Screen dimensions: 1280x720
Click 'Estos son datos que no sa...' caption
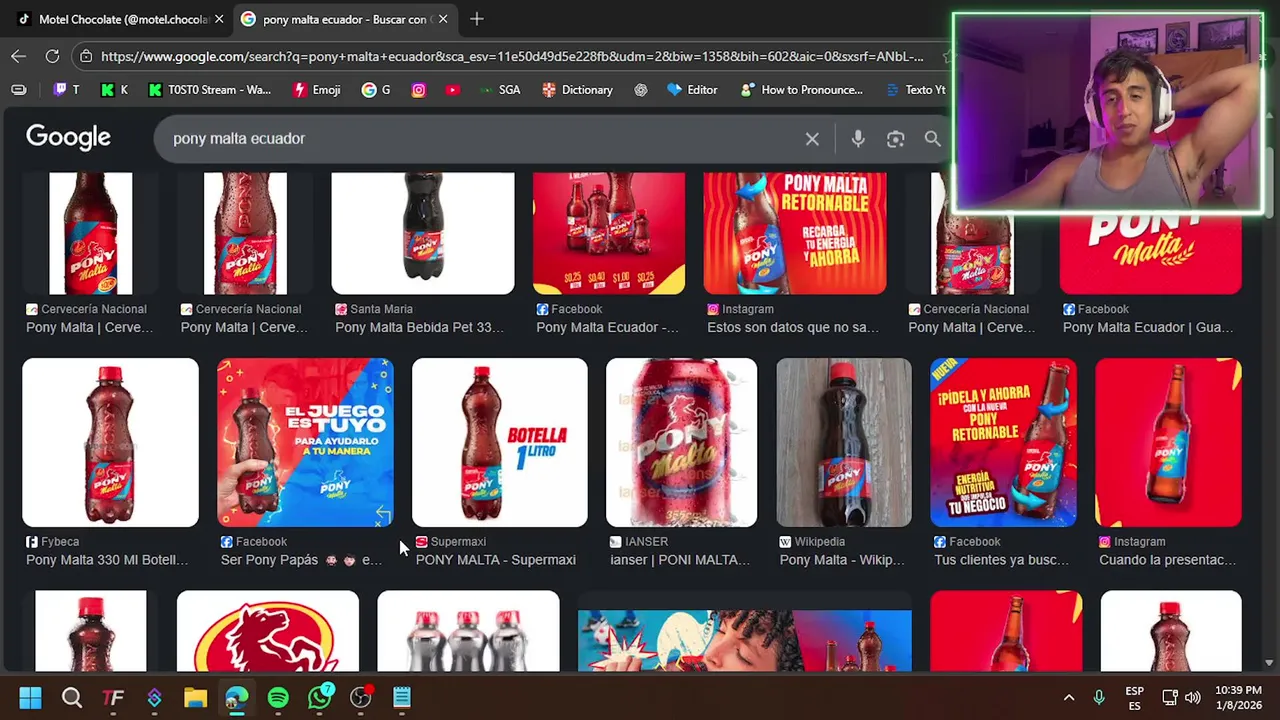[x=793, y=327]
